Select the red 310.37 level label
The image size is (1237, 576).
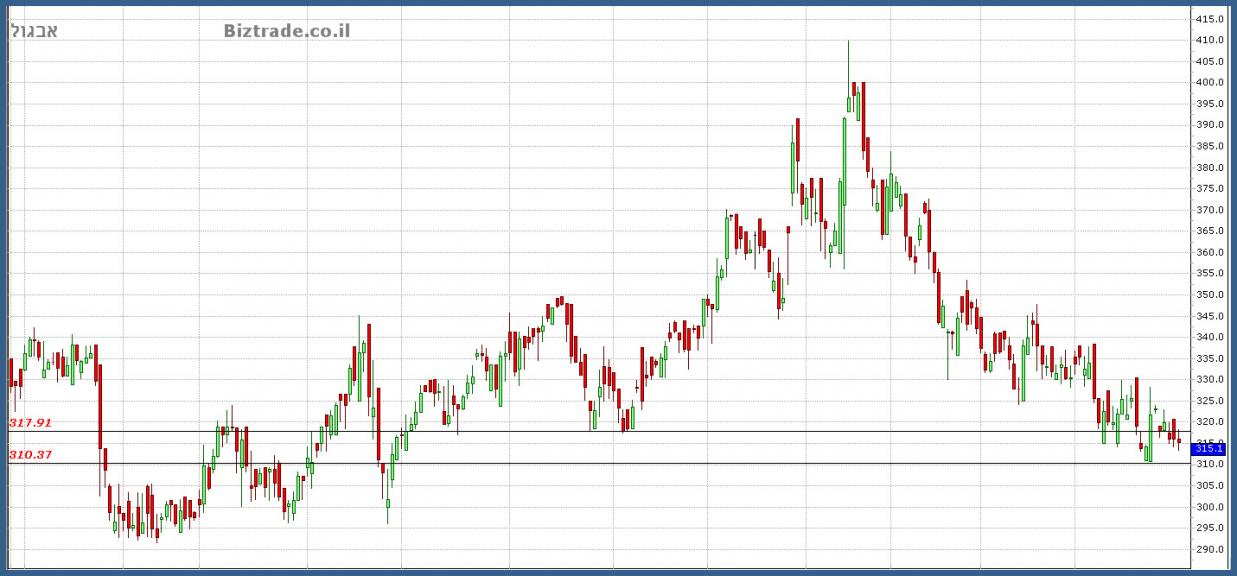coord(30,455)
